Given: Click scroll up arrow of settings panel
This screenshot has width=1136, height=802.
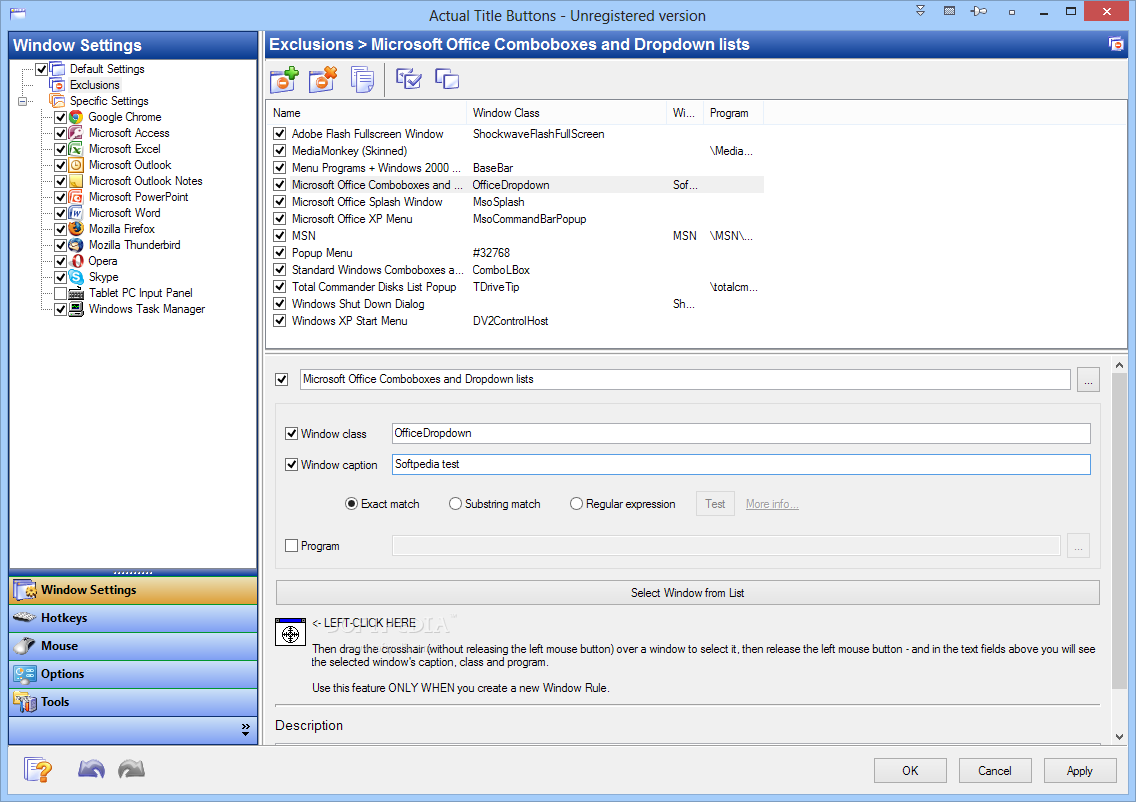Looking at the screenshot, I should tap(1119, 364).
